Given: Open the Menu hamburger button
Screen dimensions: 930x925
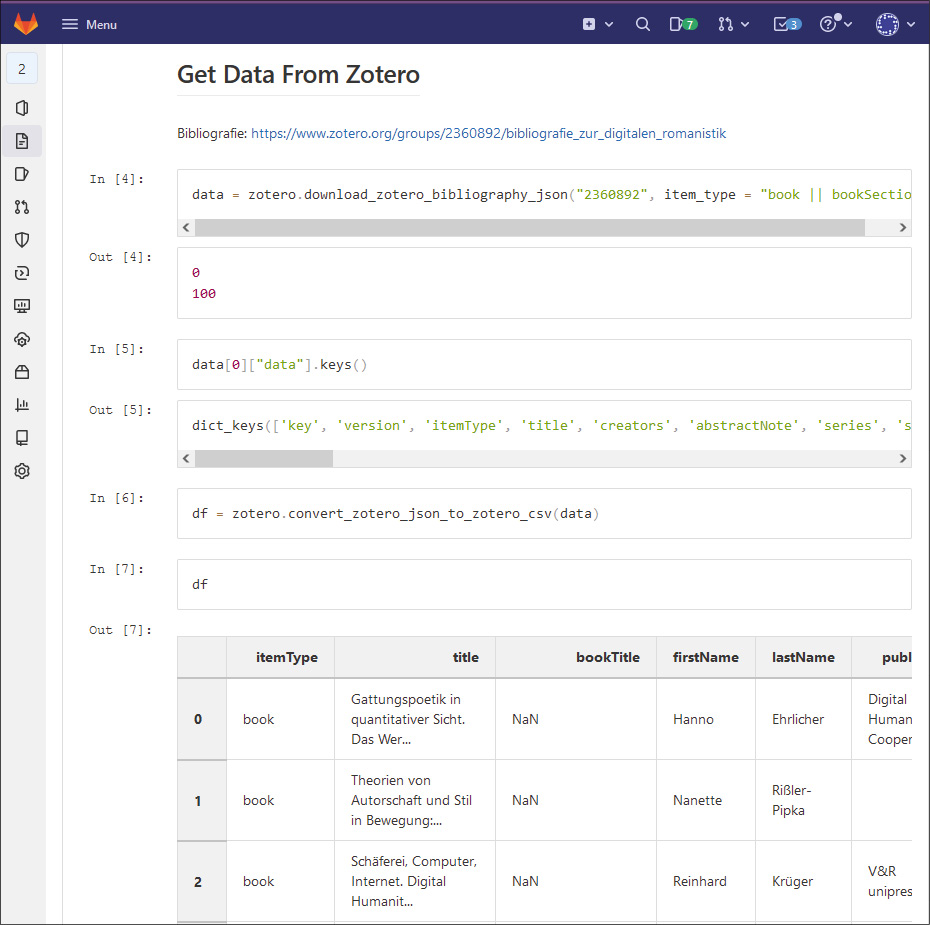Looking at the screenshot, I should tap(89, 24).
